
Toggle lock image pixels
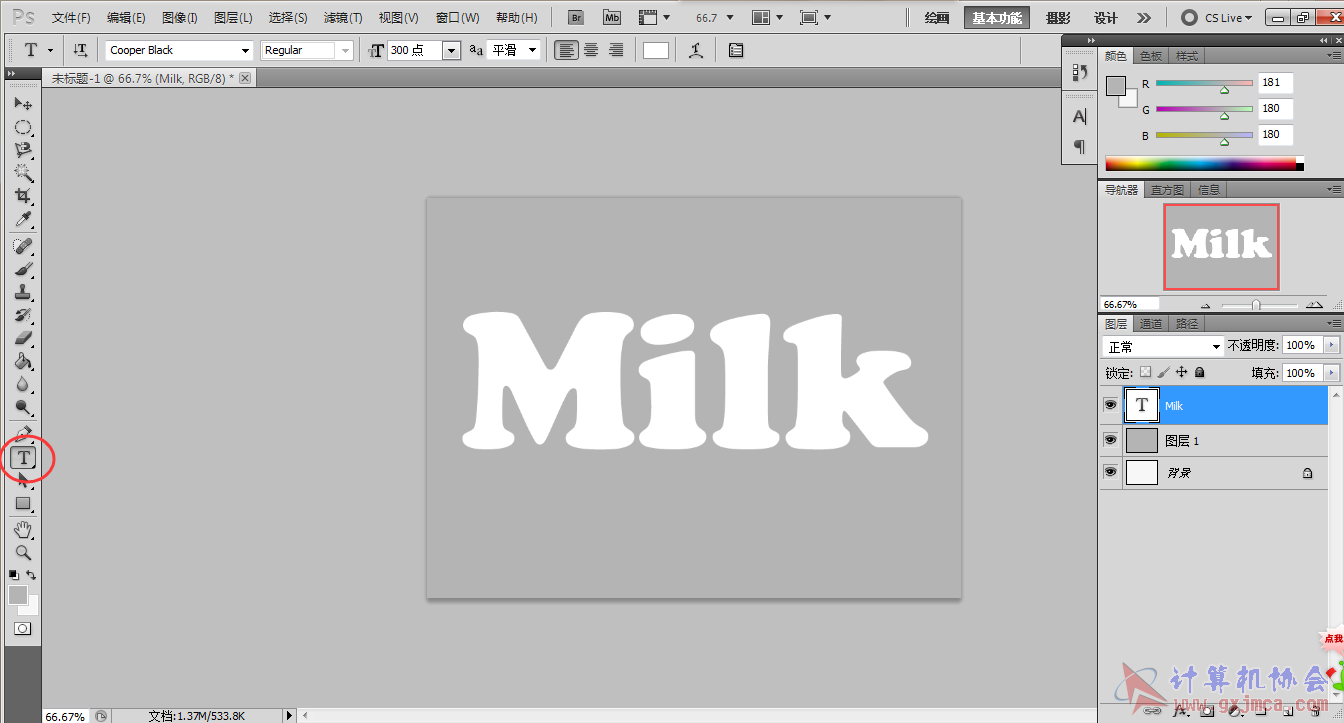click(1164, 372)
